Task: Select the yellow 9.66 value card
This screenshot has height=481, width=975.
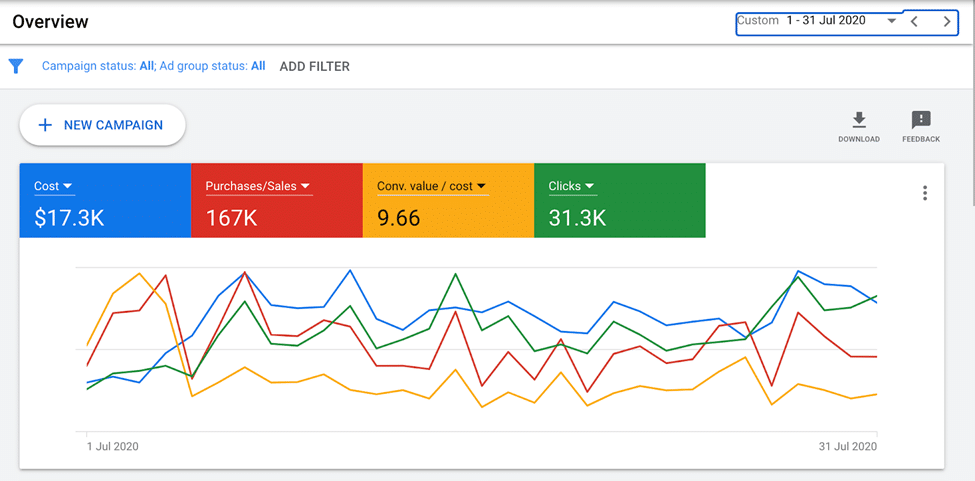Action: (x=448, y=200)
